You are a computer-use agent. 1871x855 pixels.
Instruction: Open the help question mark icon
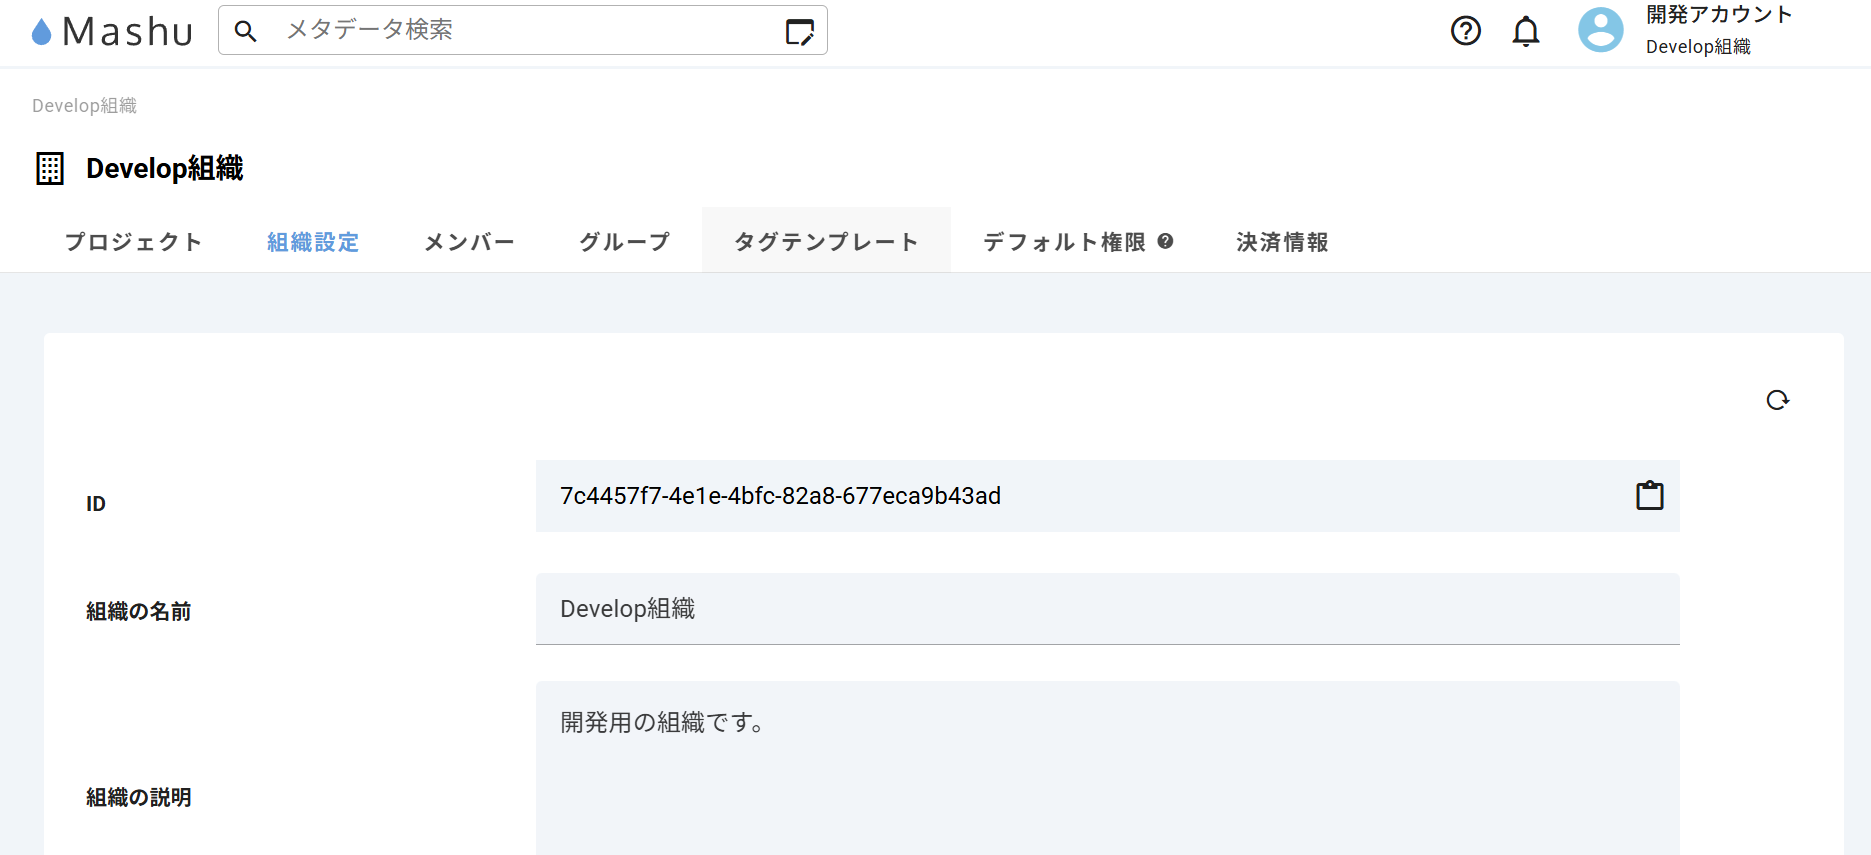pyautogui.click(x=1465, y=31)
